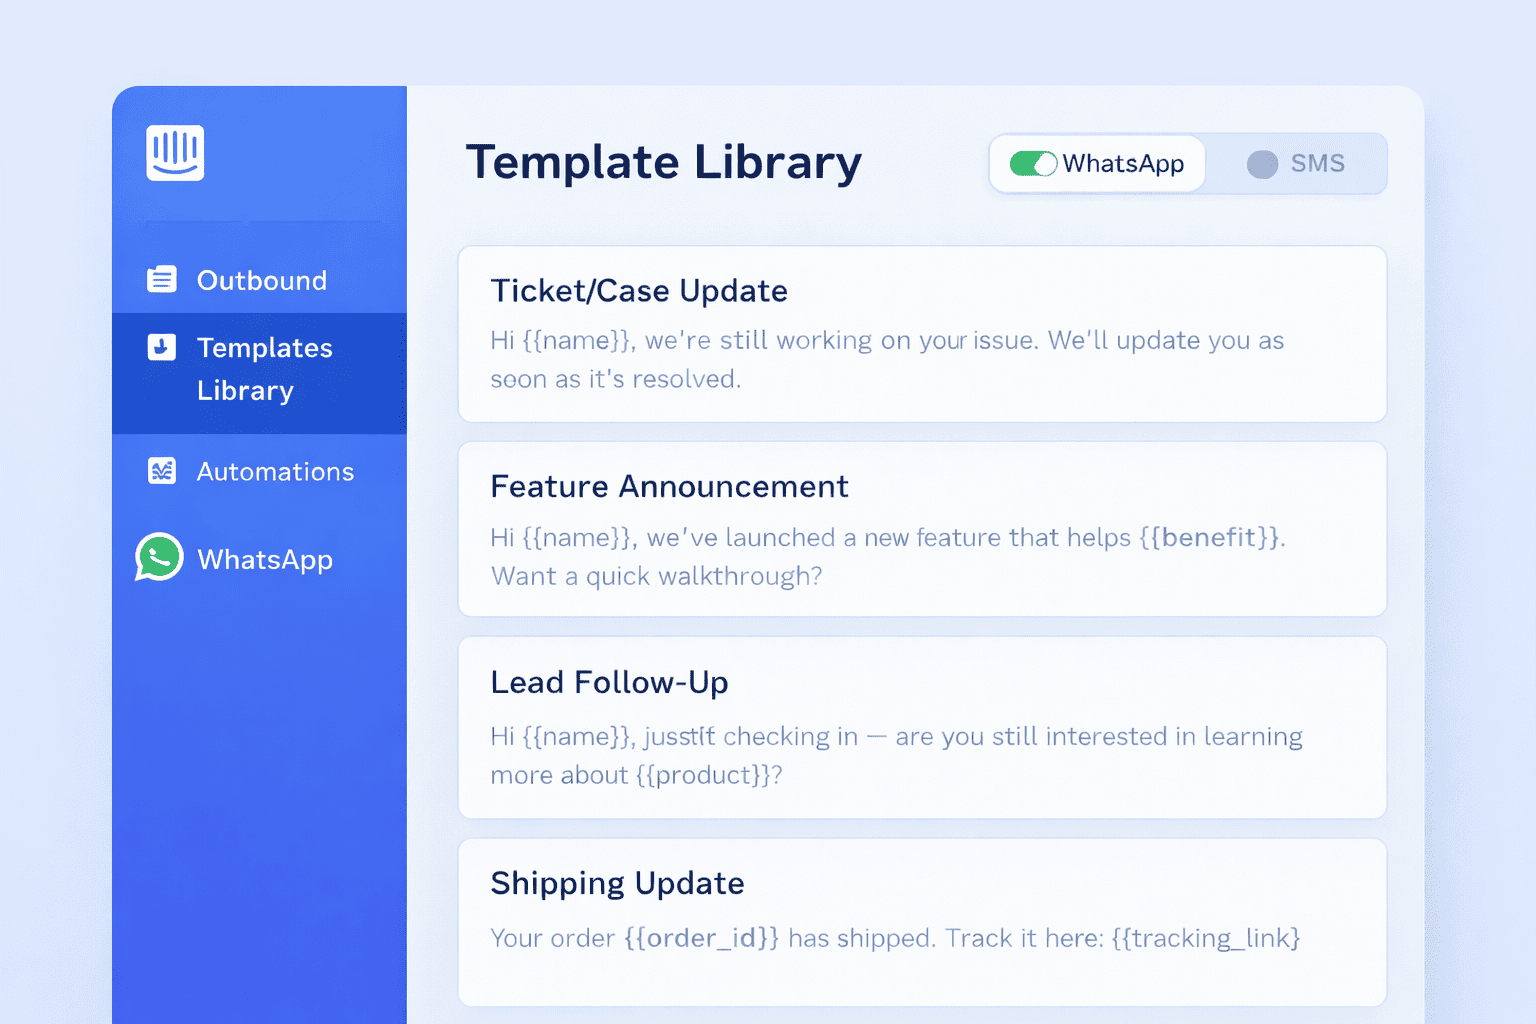Select the Automations sidebar entry
1536x1024 pixels.
click(x=274, y=471)
